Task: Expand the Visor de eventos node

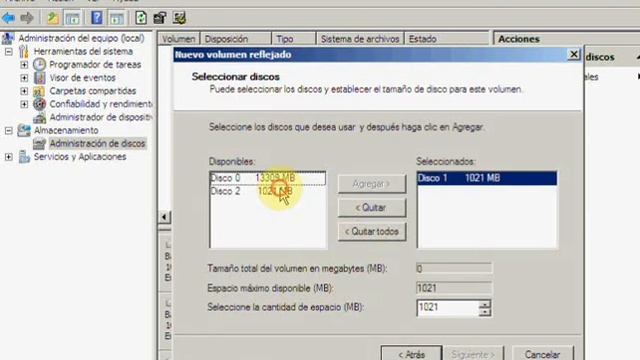Action: click(x=24, y=78)
